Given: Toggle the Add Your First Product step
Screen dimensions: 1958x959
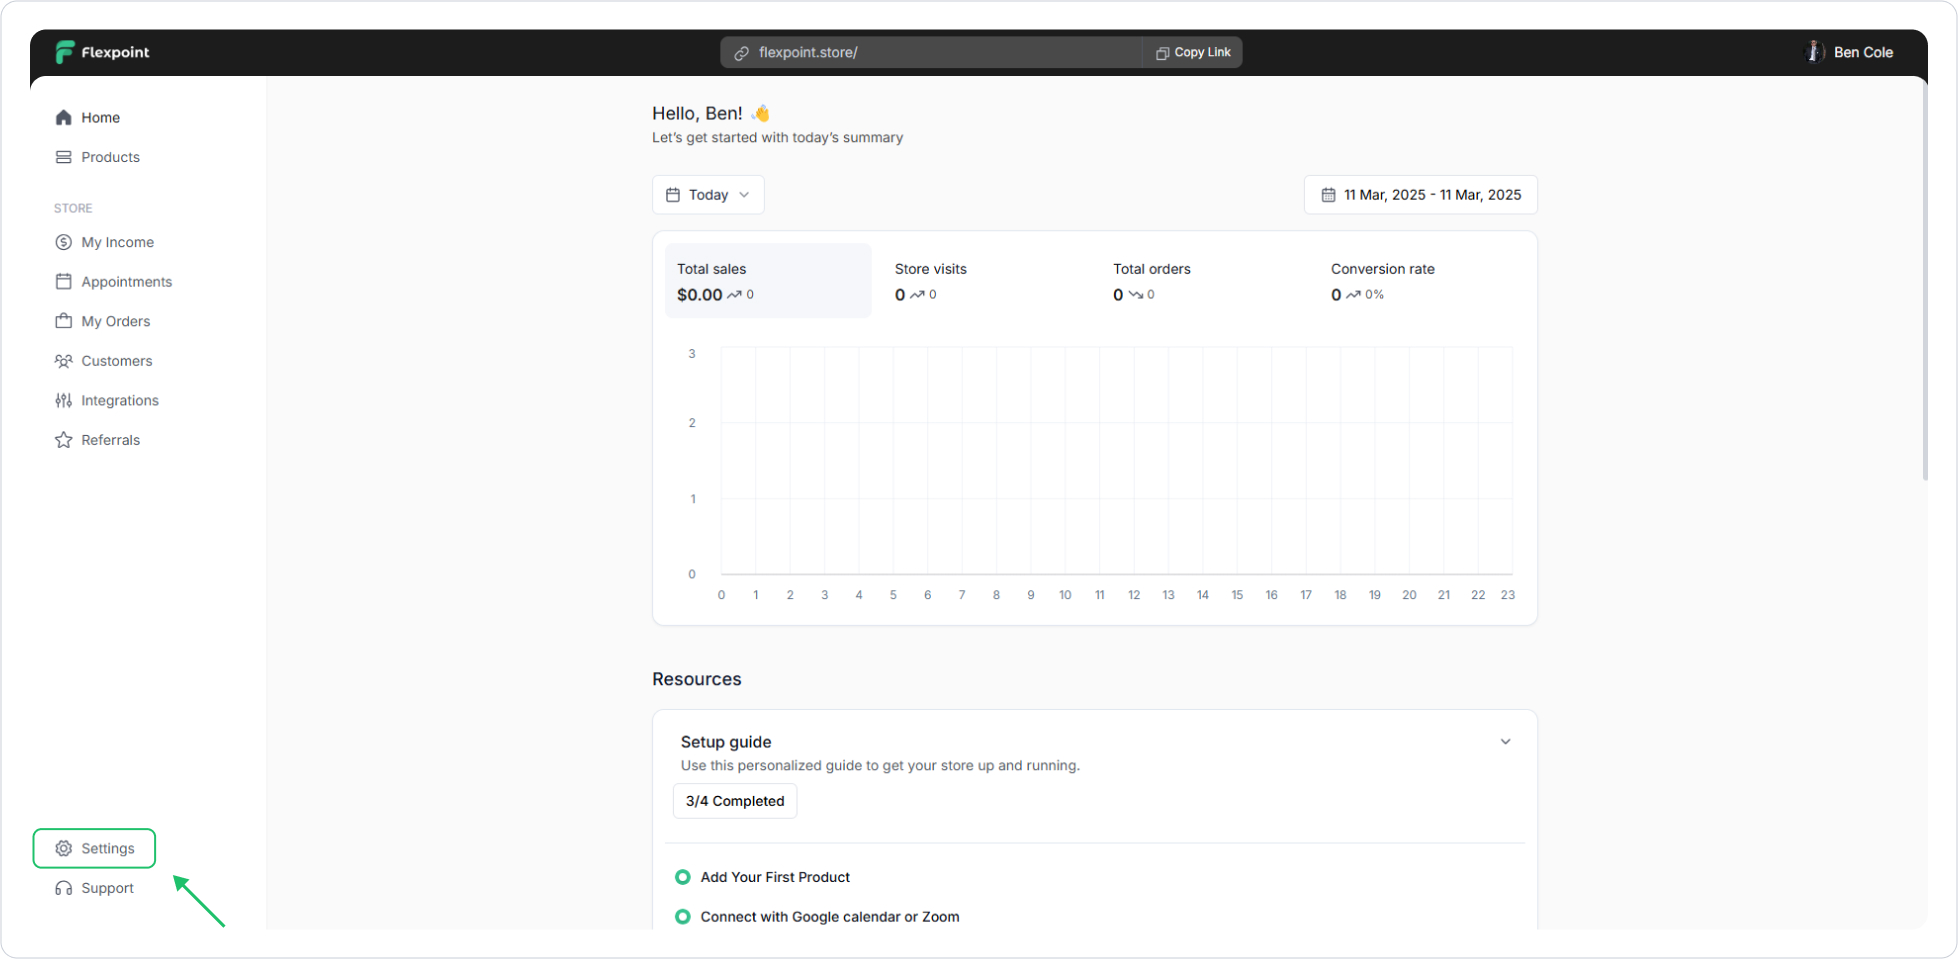Looking at the screenshot, I should 683,877.
